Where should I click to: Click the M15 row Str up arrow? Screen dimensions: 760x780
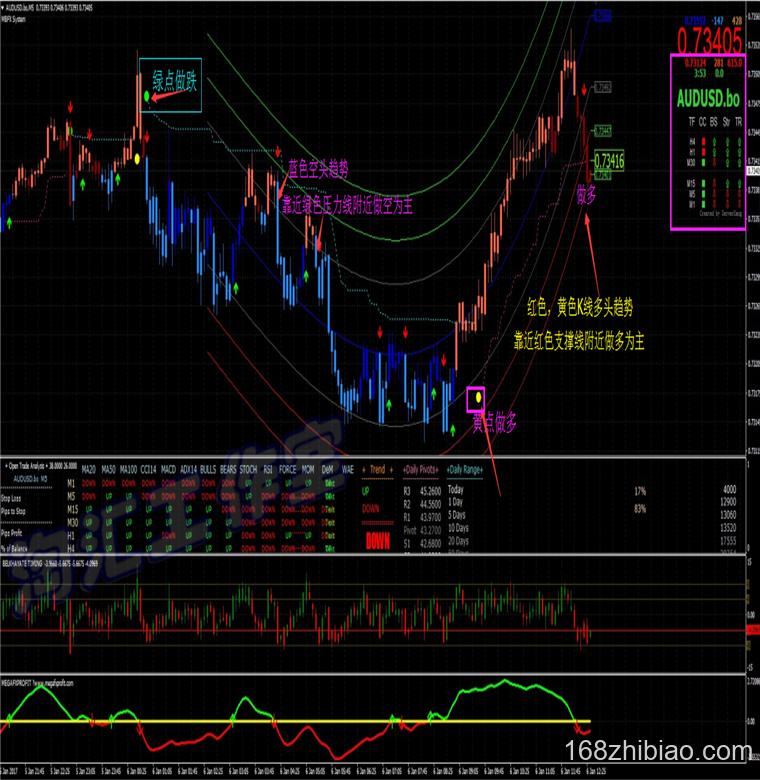tap(728, 183)
